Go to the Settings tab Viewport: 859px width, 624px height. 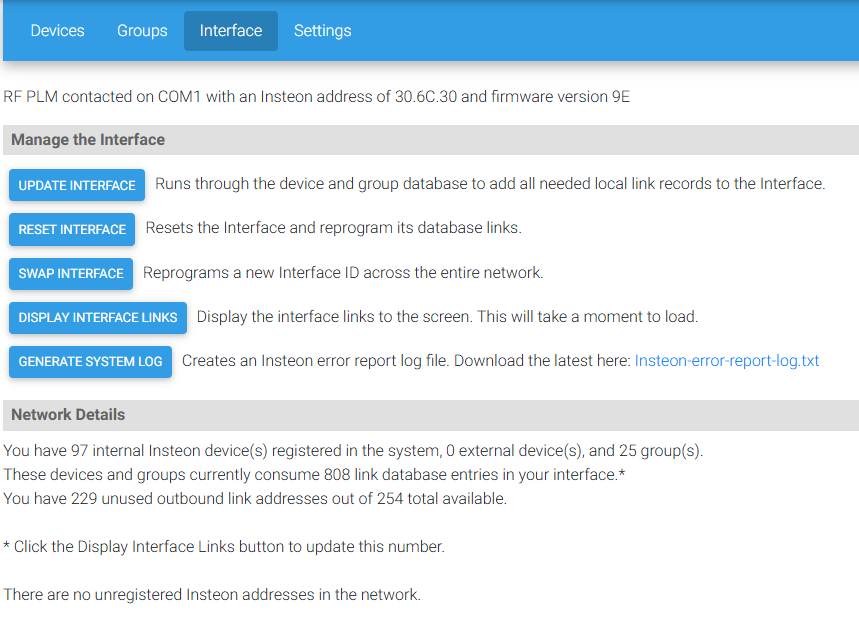point(323,31)
